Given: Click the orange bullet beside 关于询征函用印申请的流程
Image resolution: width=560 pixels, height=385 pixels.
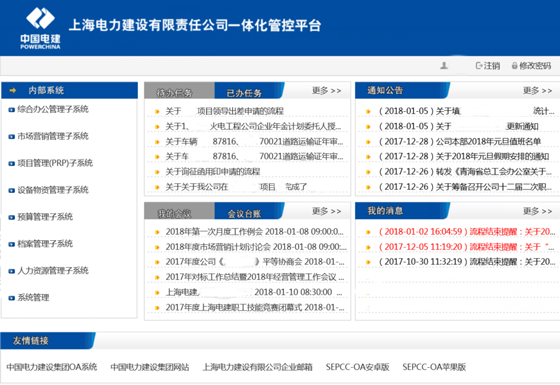Looking at the screenshot, I should (x=157, y=172).
